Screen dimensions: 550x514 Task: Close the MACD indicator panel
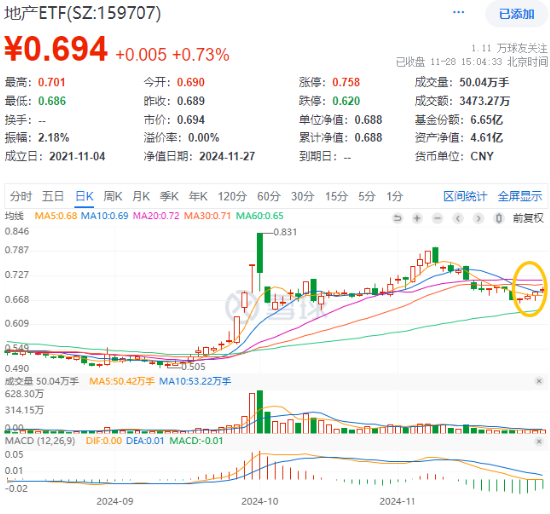[x=539, y=441]
